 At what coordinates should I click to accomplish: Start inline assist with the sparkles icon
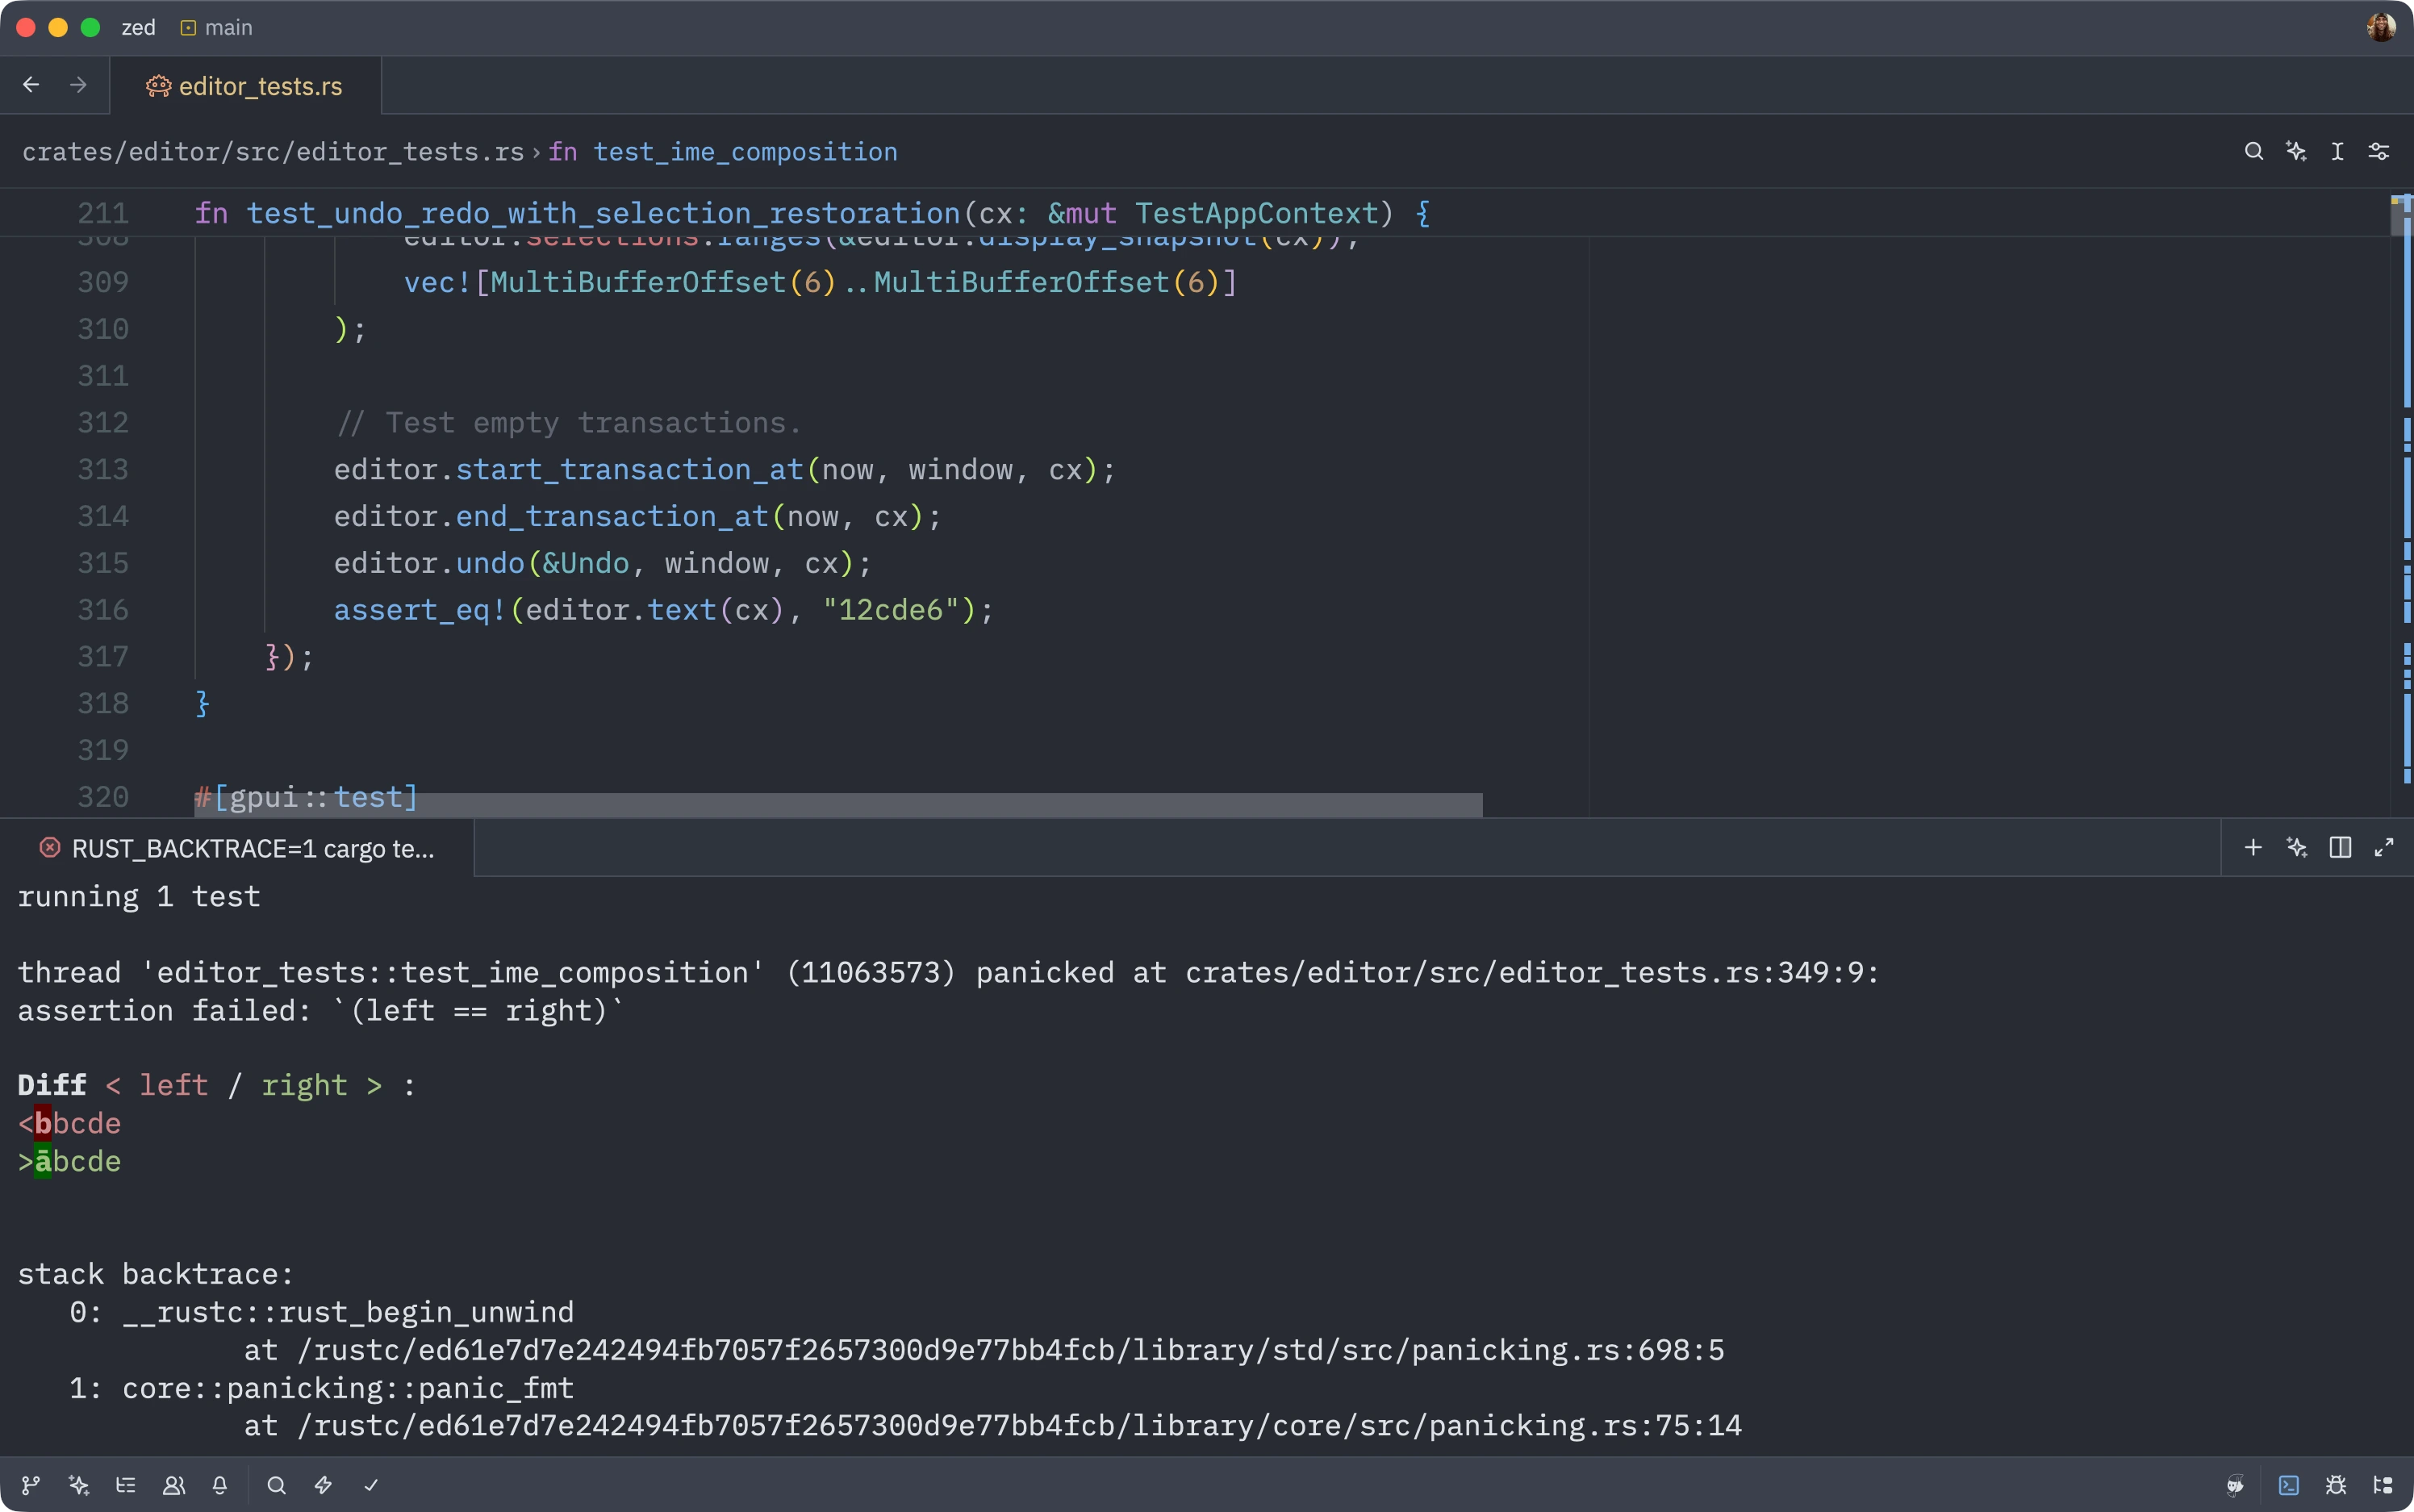tap(322, 1485)
